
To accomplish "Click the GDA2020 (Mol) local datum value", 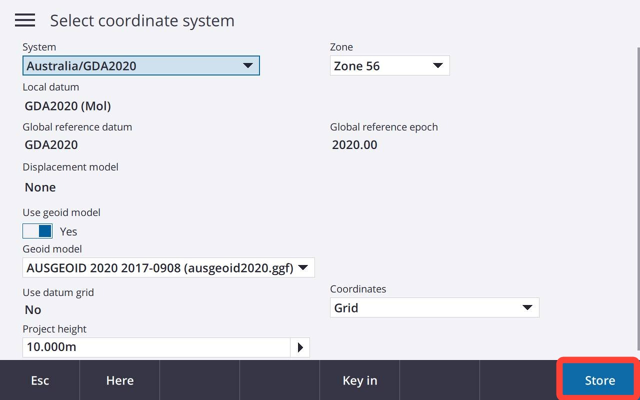I will (68, 107).
